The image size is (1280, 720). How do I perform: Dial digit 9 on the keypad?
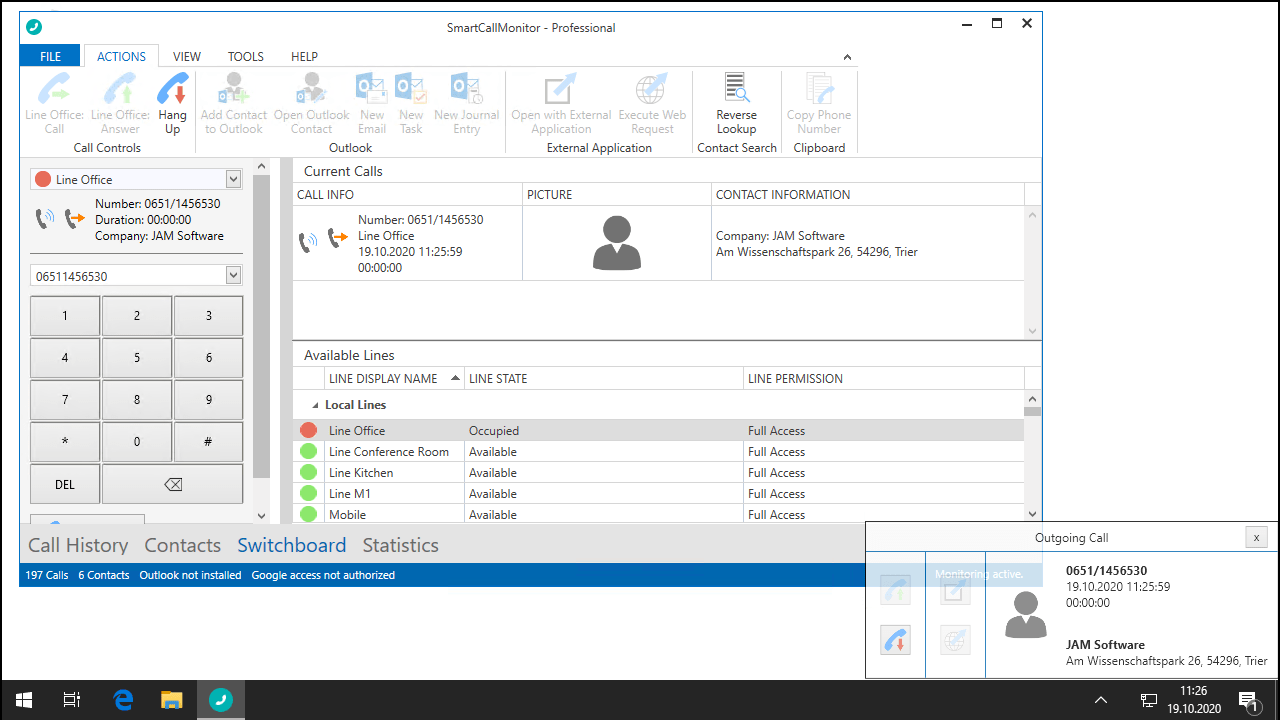(208, 400)
